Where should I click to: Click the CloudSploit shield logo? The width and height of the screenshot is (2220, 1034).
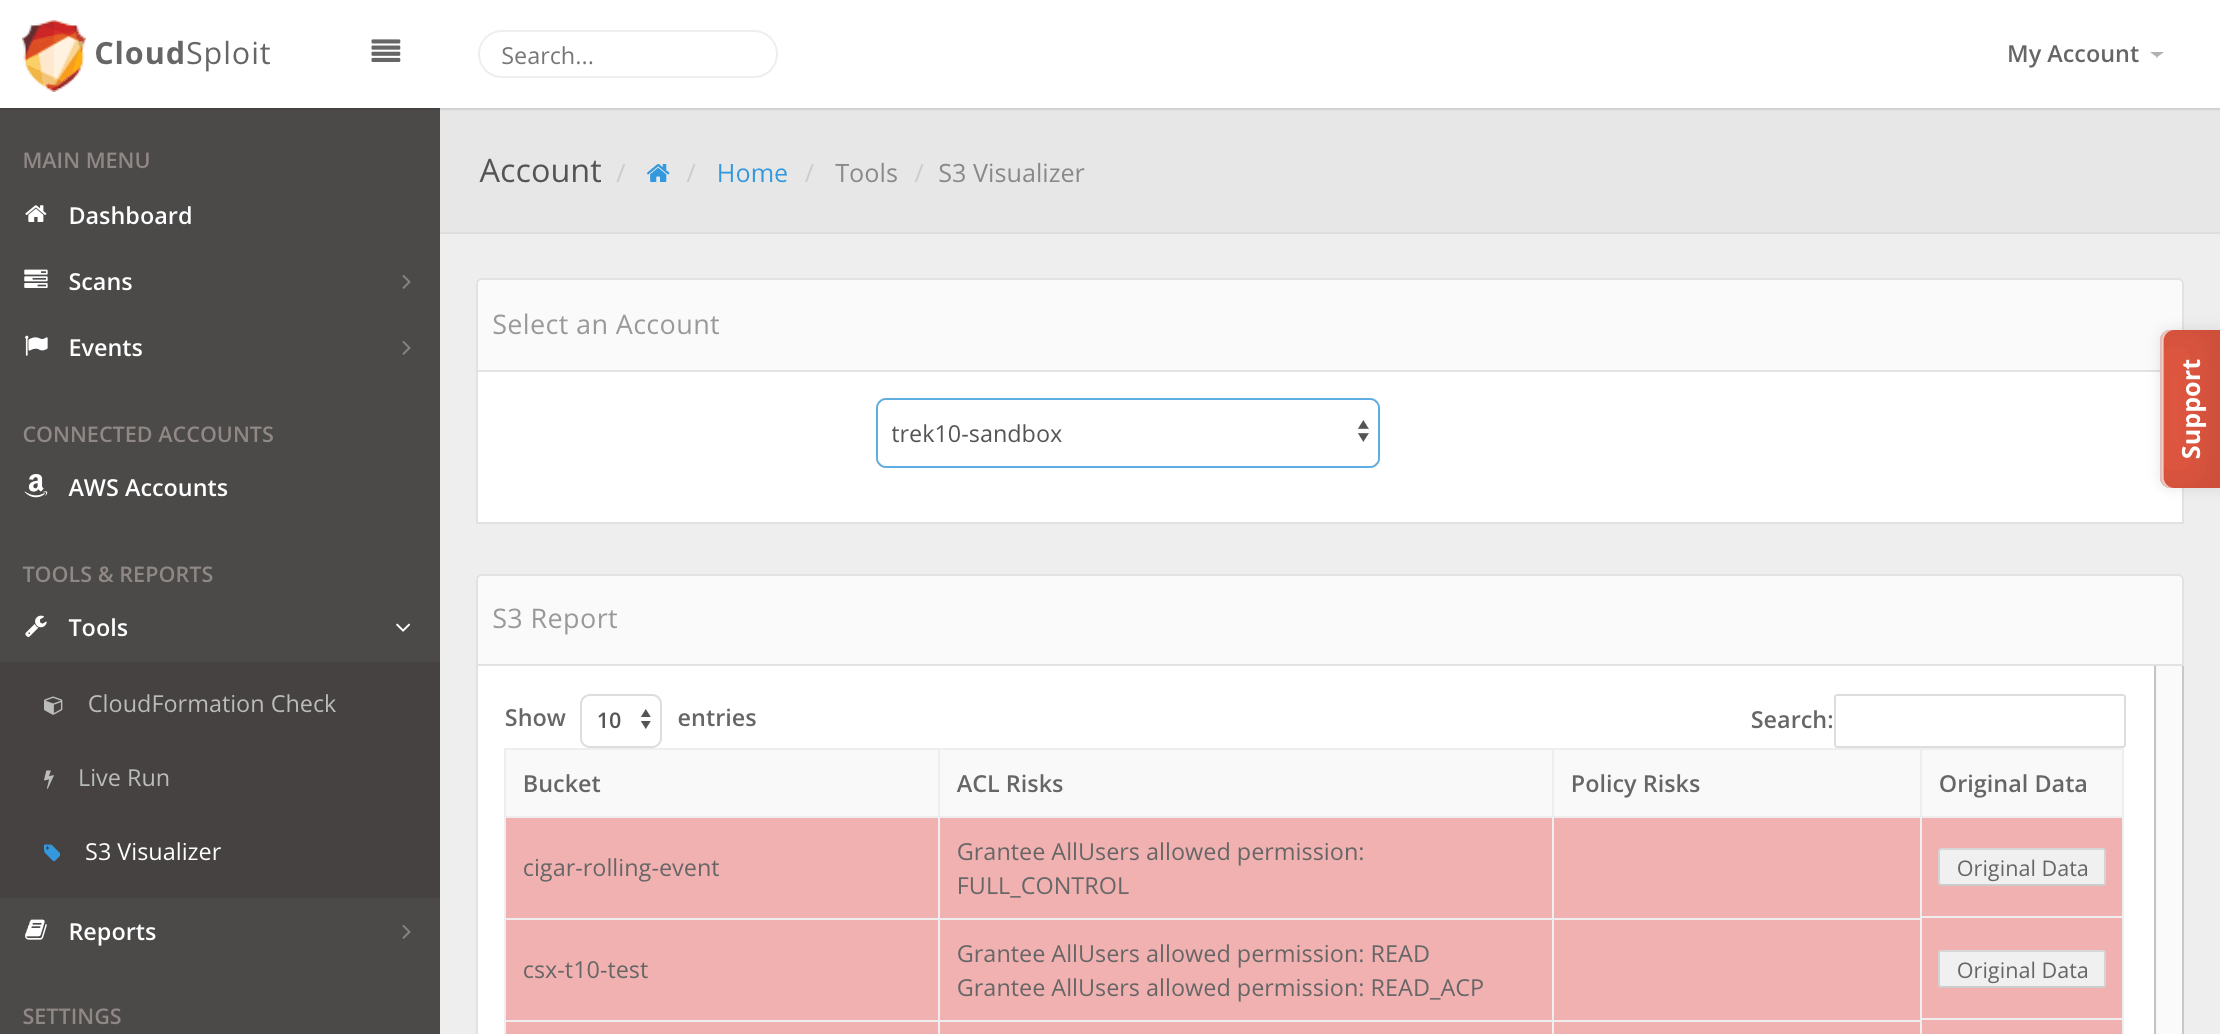coord(54,54)
